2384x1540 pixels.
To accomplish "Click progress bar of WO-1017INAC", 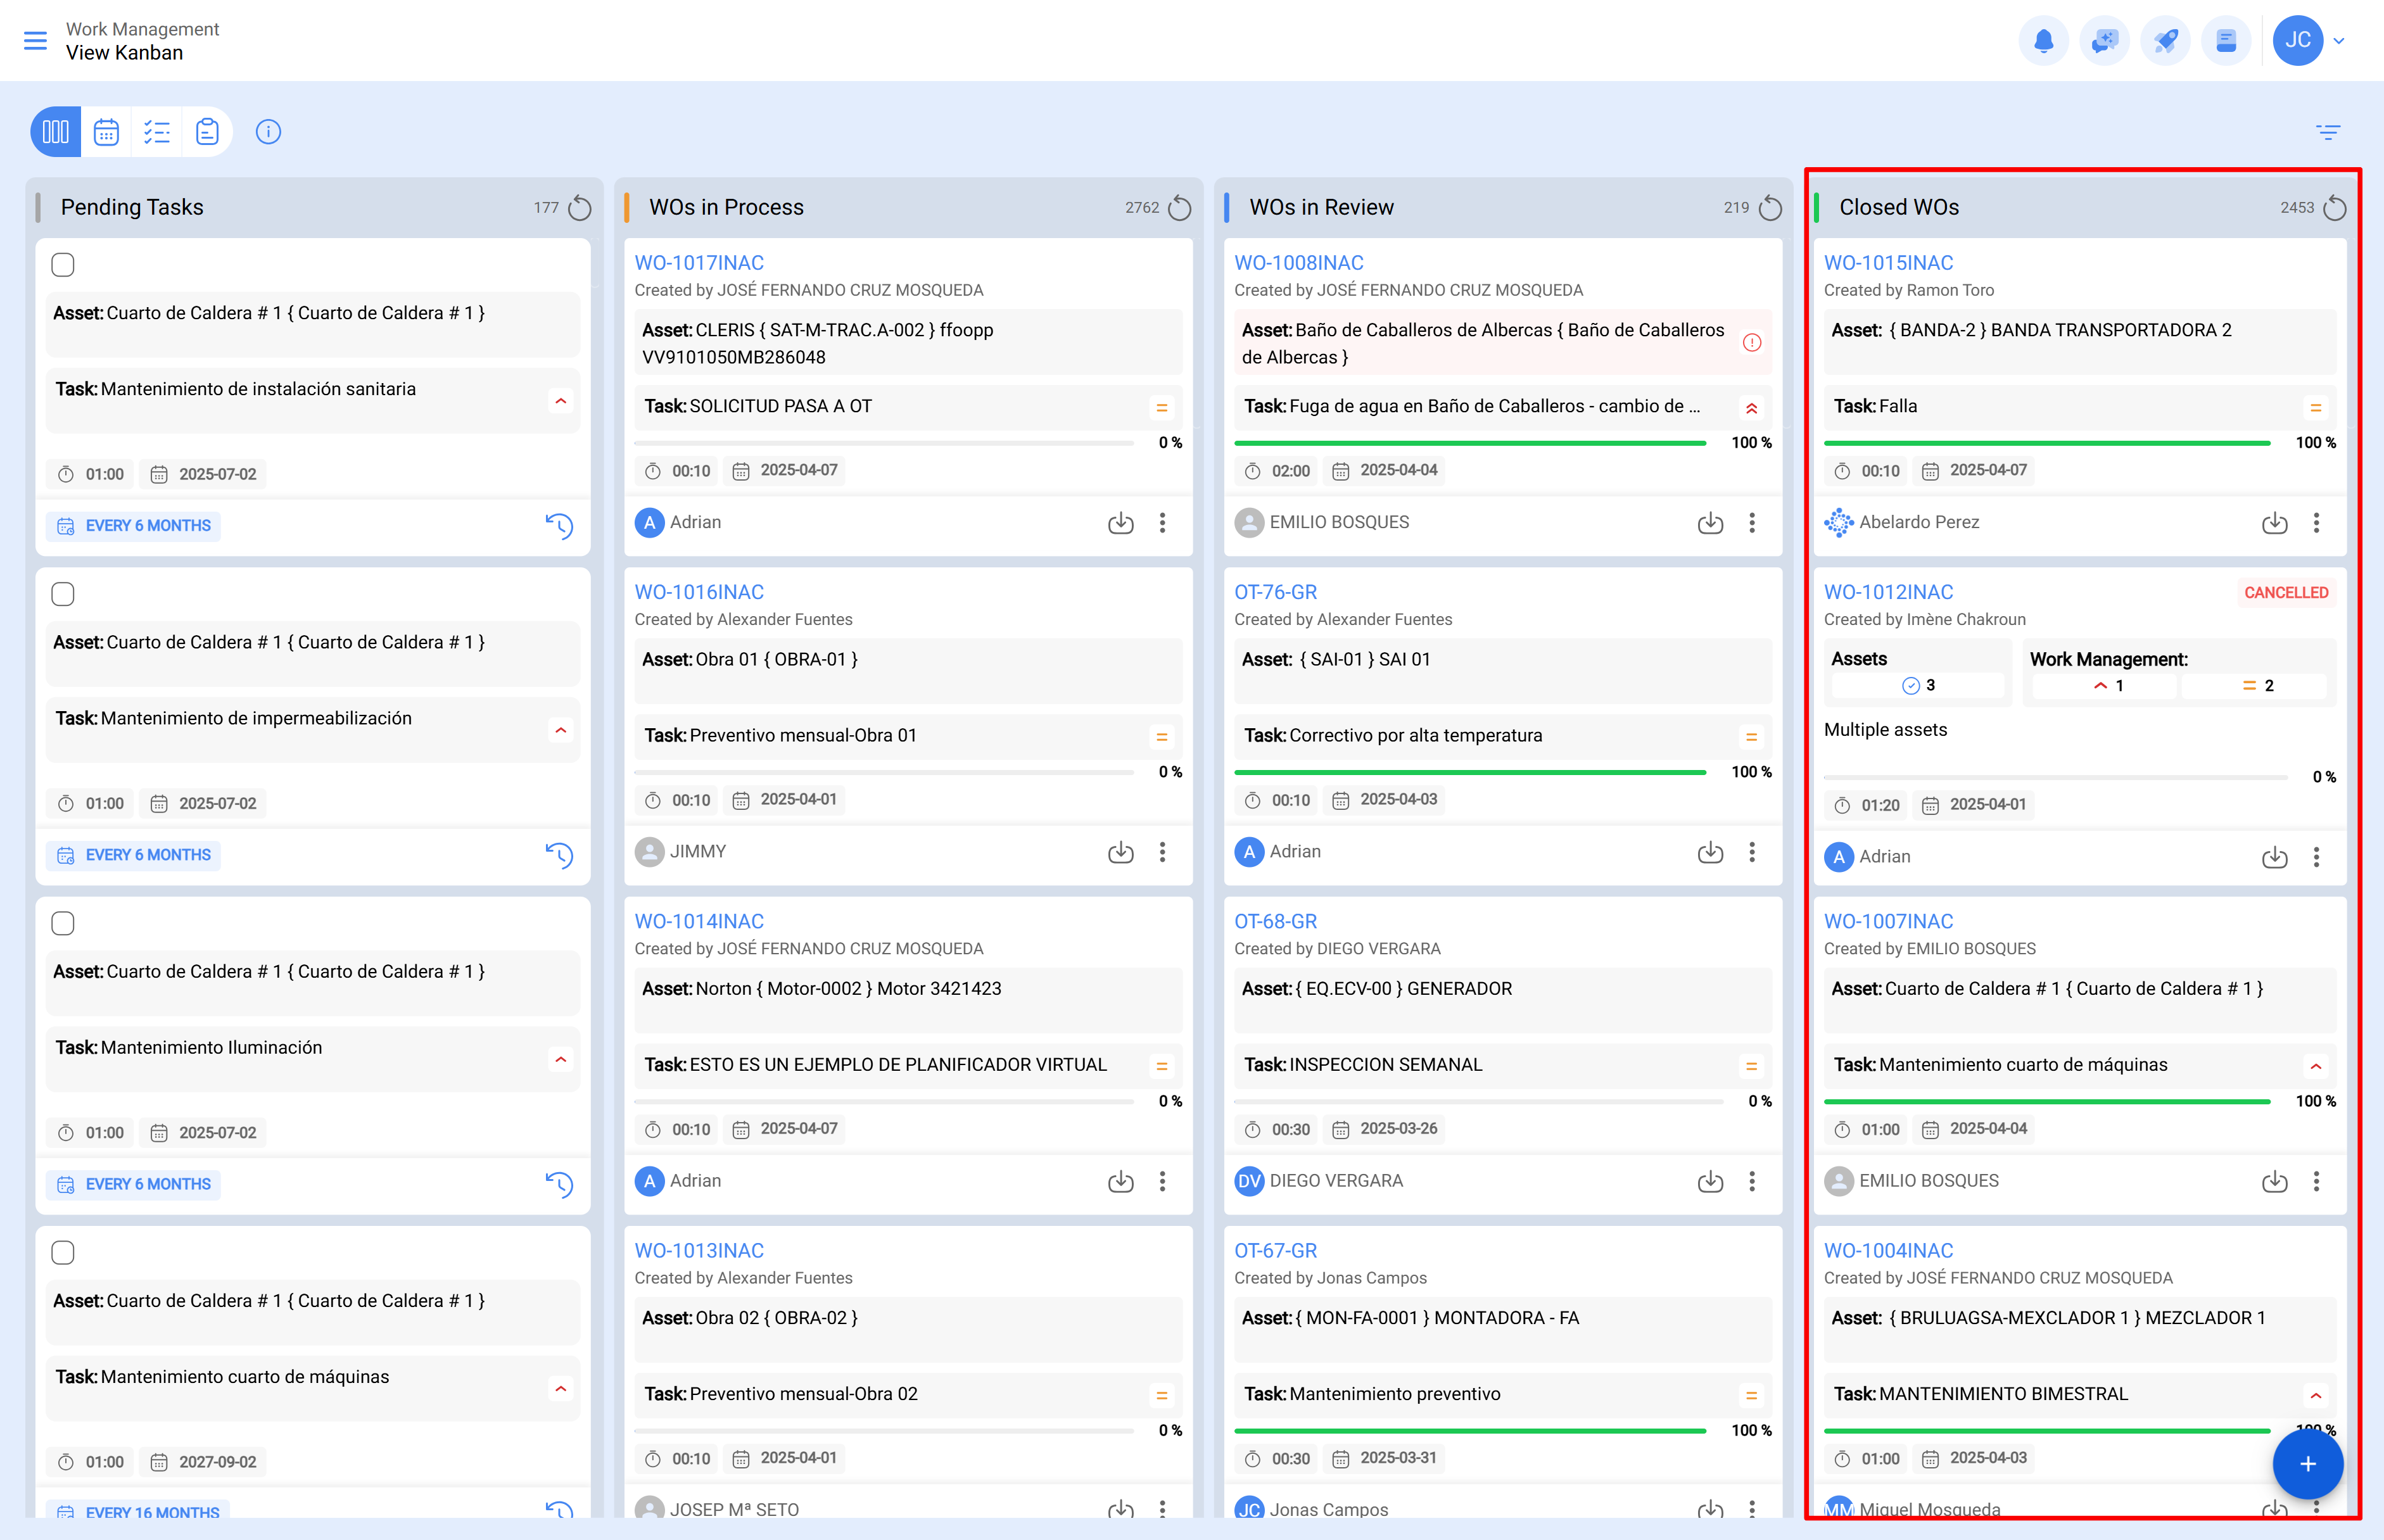I will [884, 443].
